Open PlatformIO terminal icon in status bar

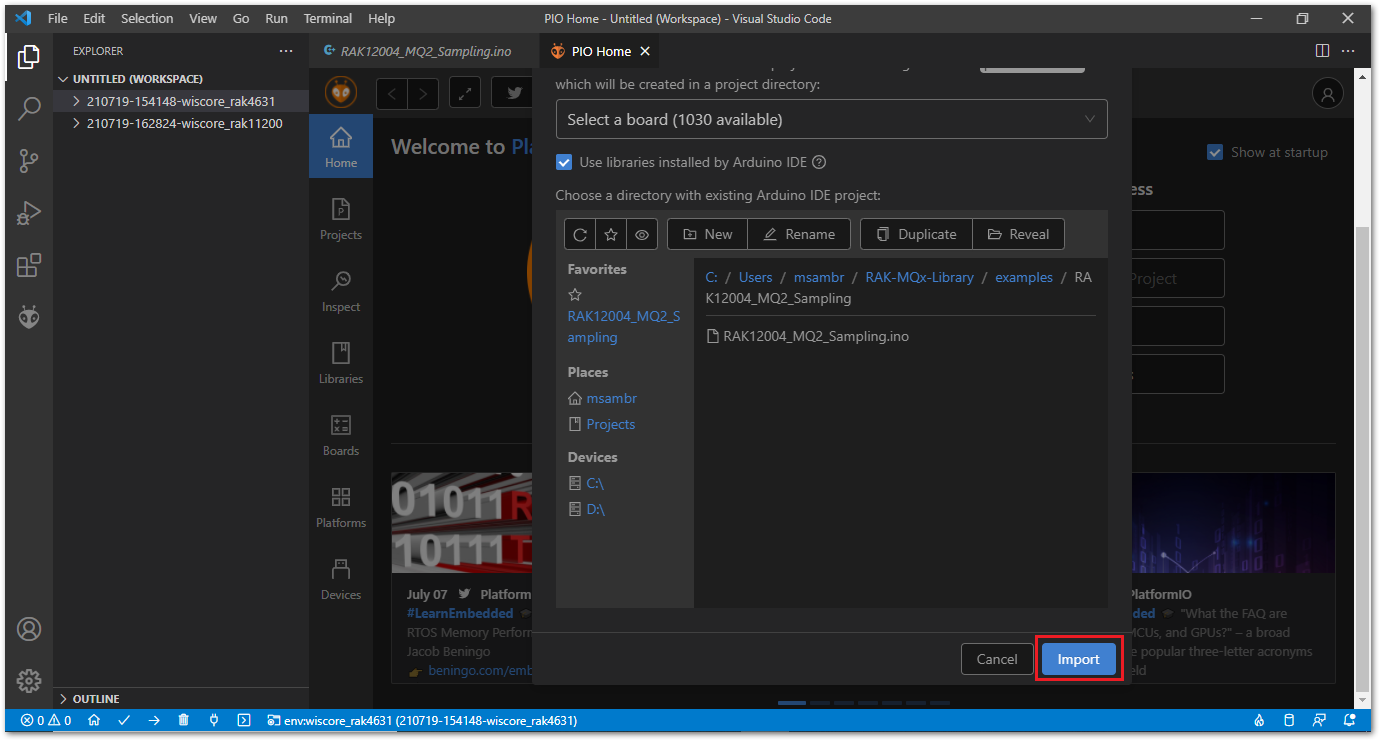point(244,720)
